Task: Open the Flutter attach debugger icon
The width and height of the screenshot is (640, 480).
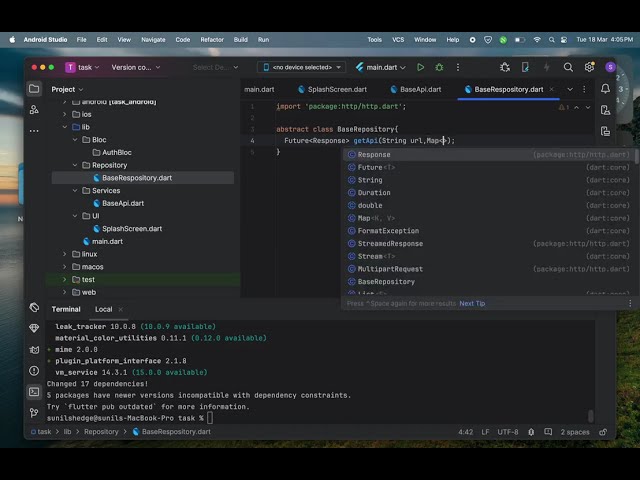Action: [505, 67]
